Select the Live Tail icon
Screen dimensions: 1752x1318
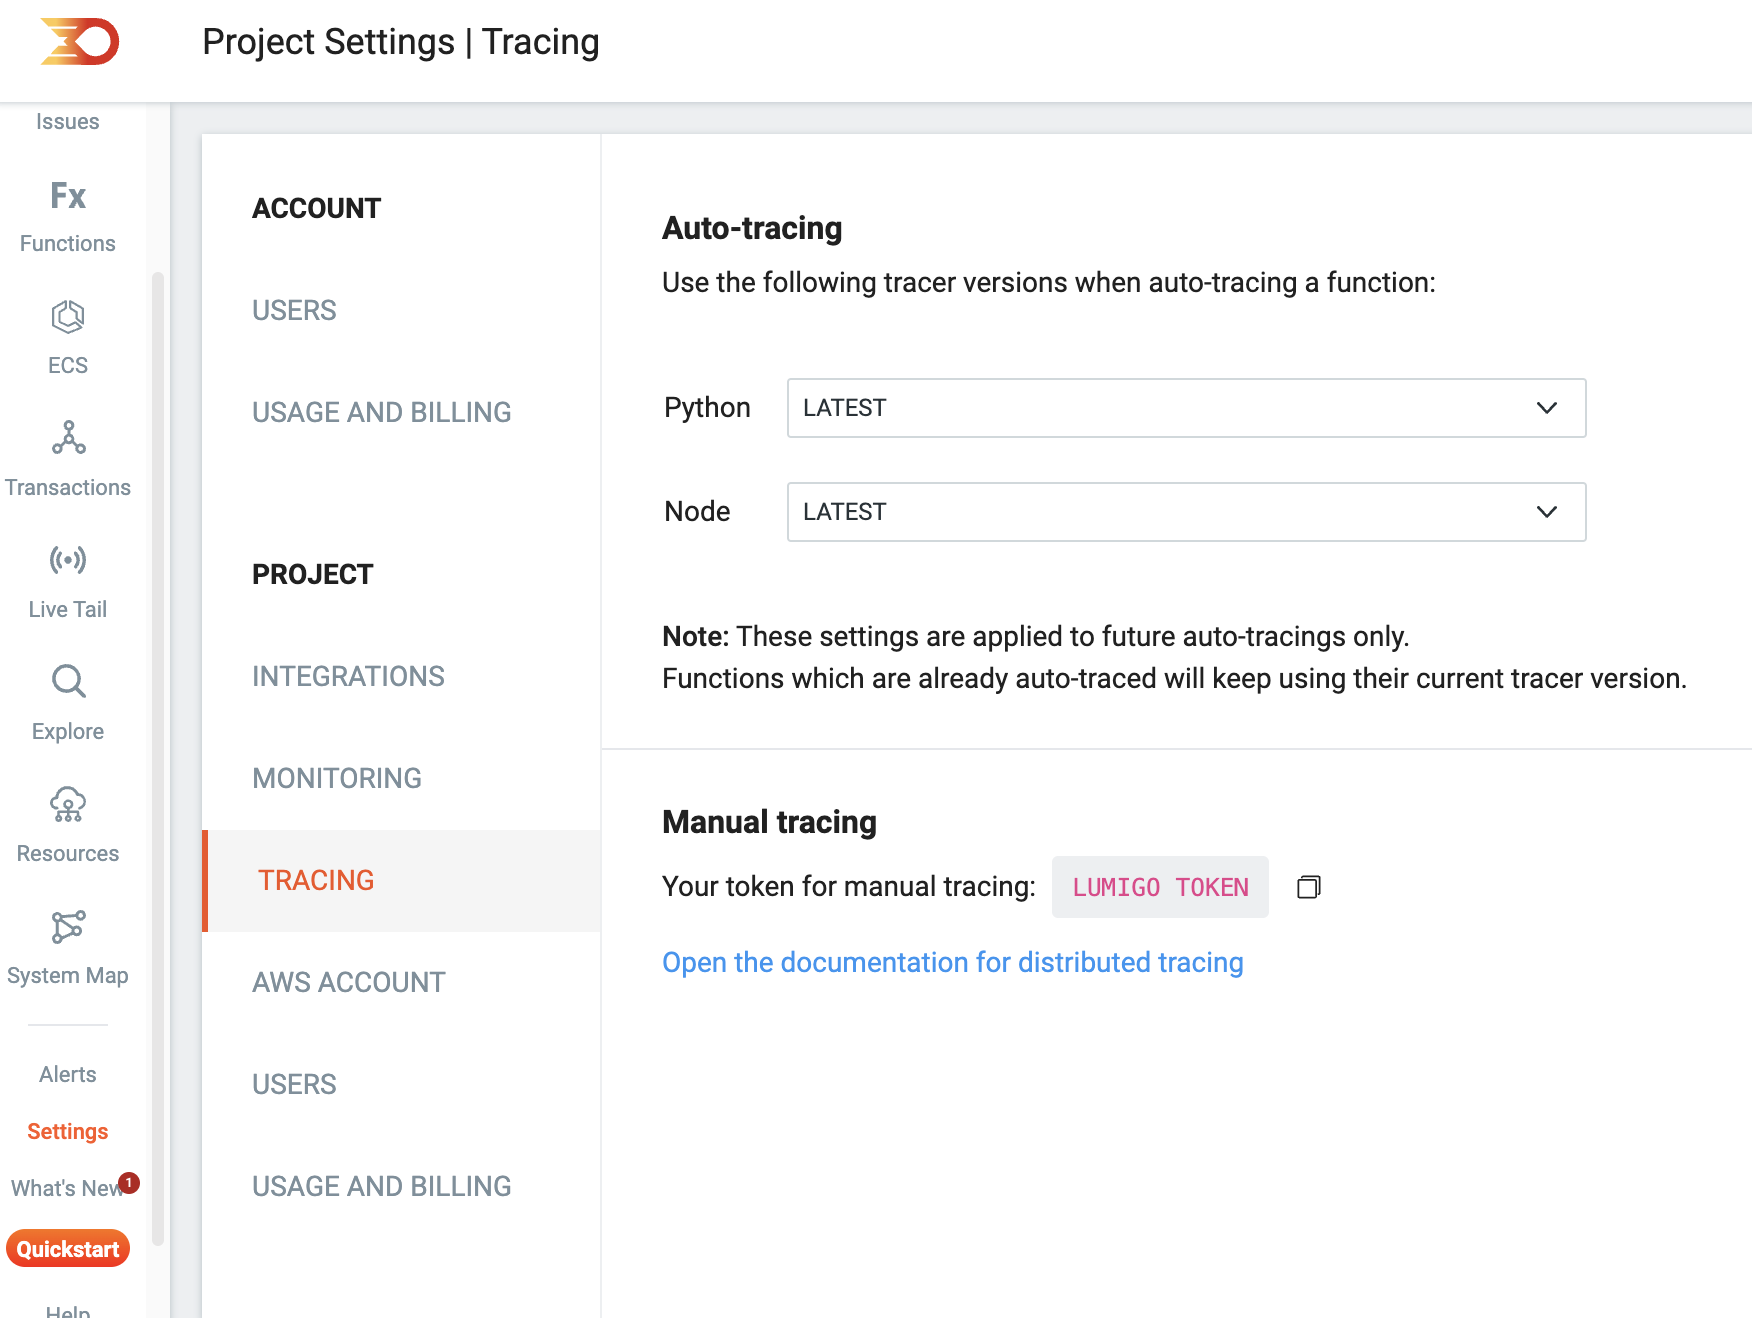pyautogui.click(x=67, y=561)
